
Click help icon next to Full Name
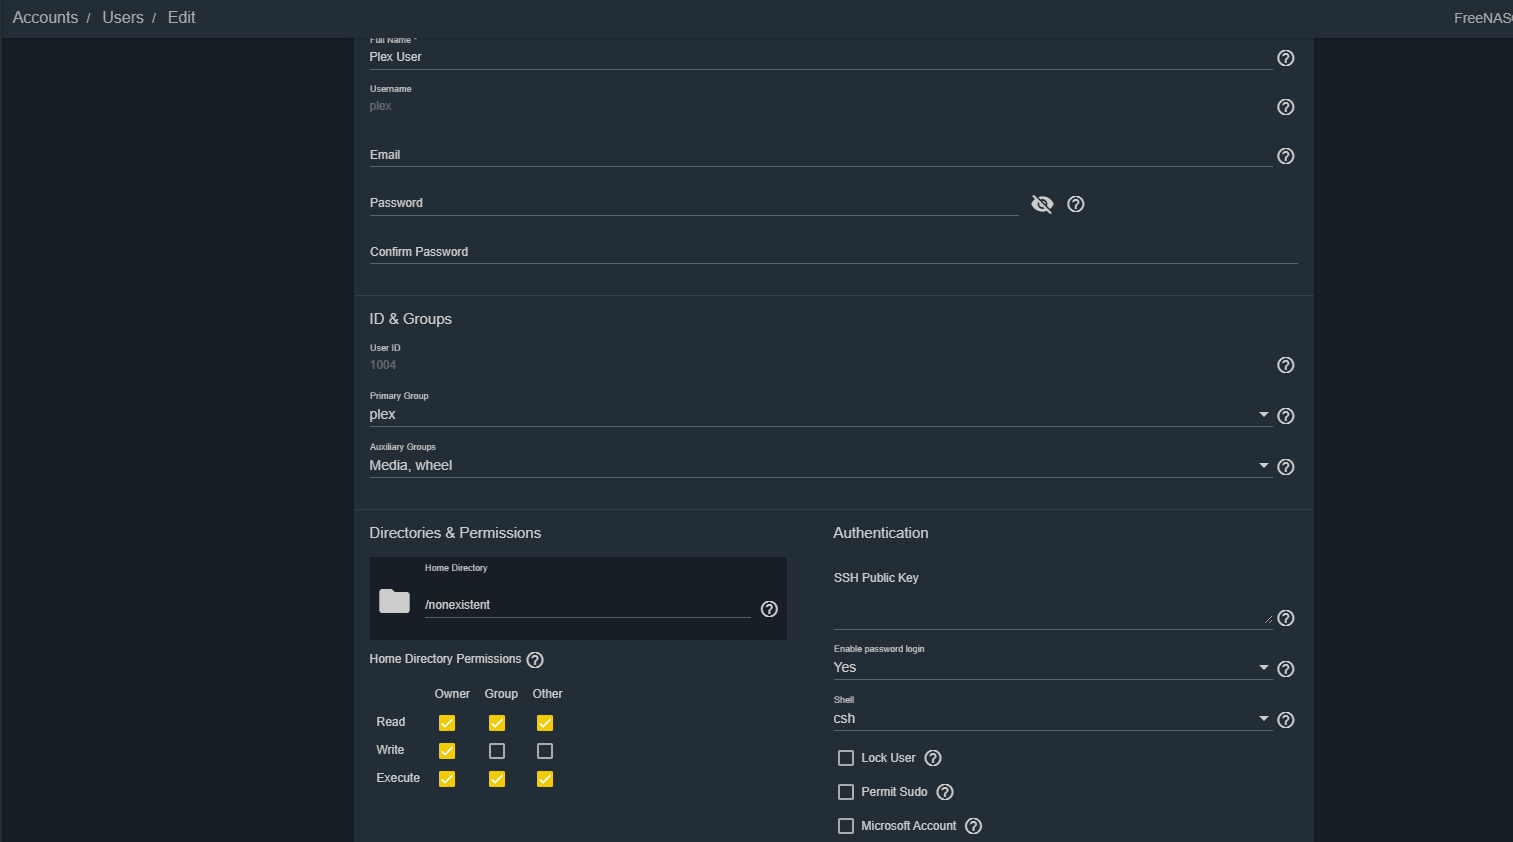(1286, 58)
